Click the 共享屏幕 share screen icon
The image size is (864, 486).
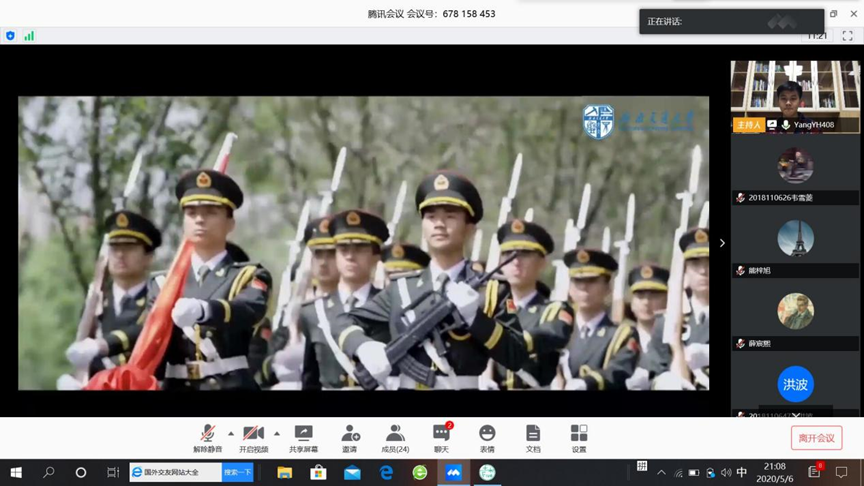(x=303, y=437)
